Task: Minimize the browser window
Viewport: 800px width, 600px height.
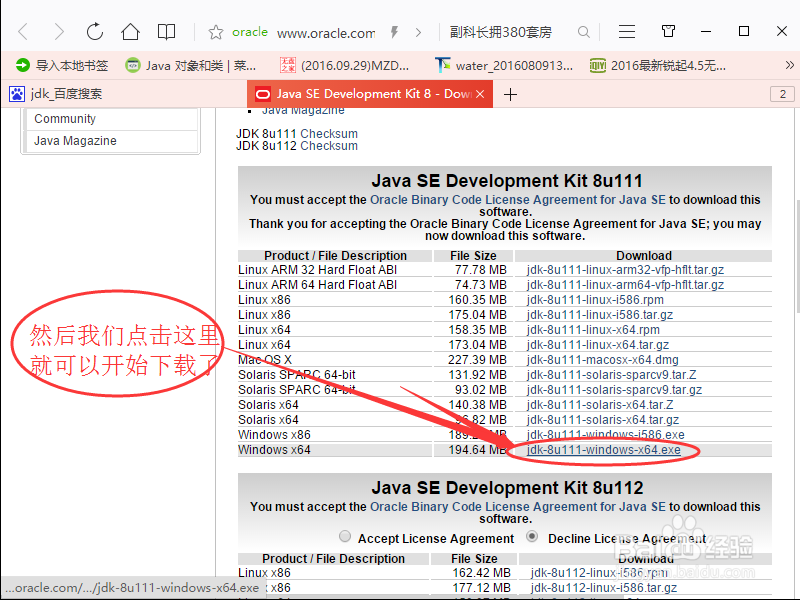Action: 706,32
